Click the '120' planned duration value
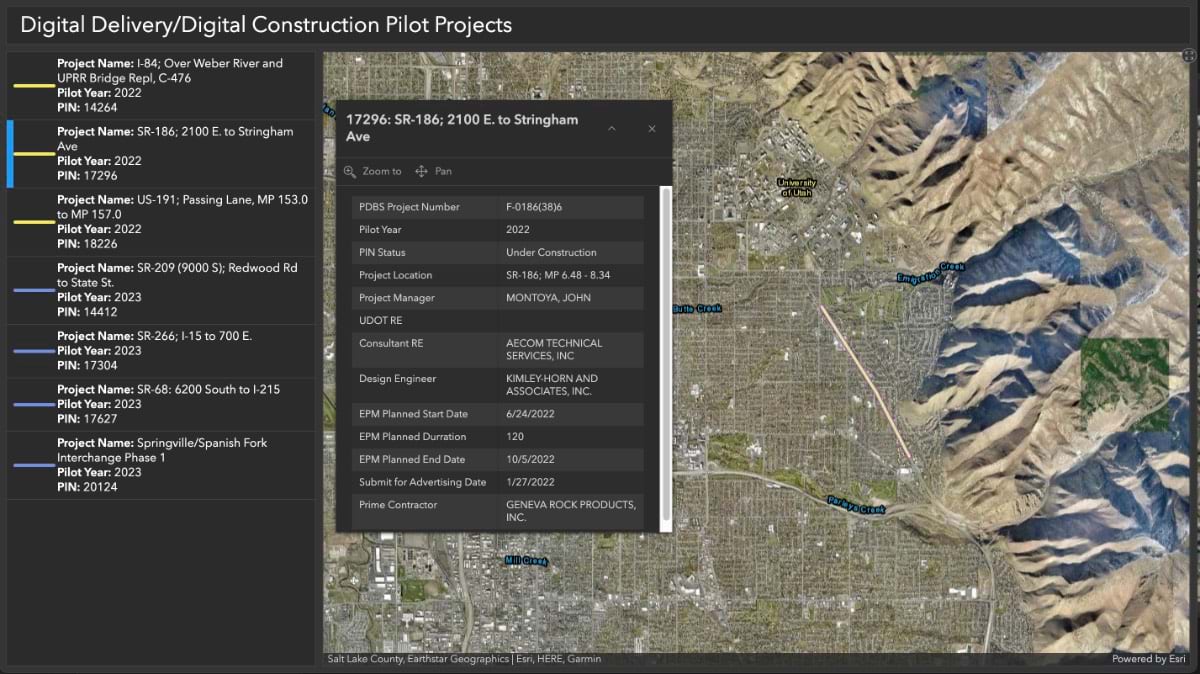Viewport: 1200px width, 674px height. tap(515, 437)
